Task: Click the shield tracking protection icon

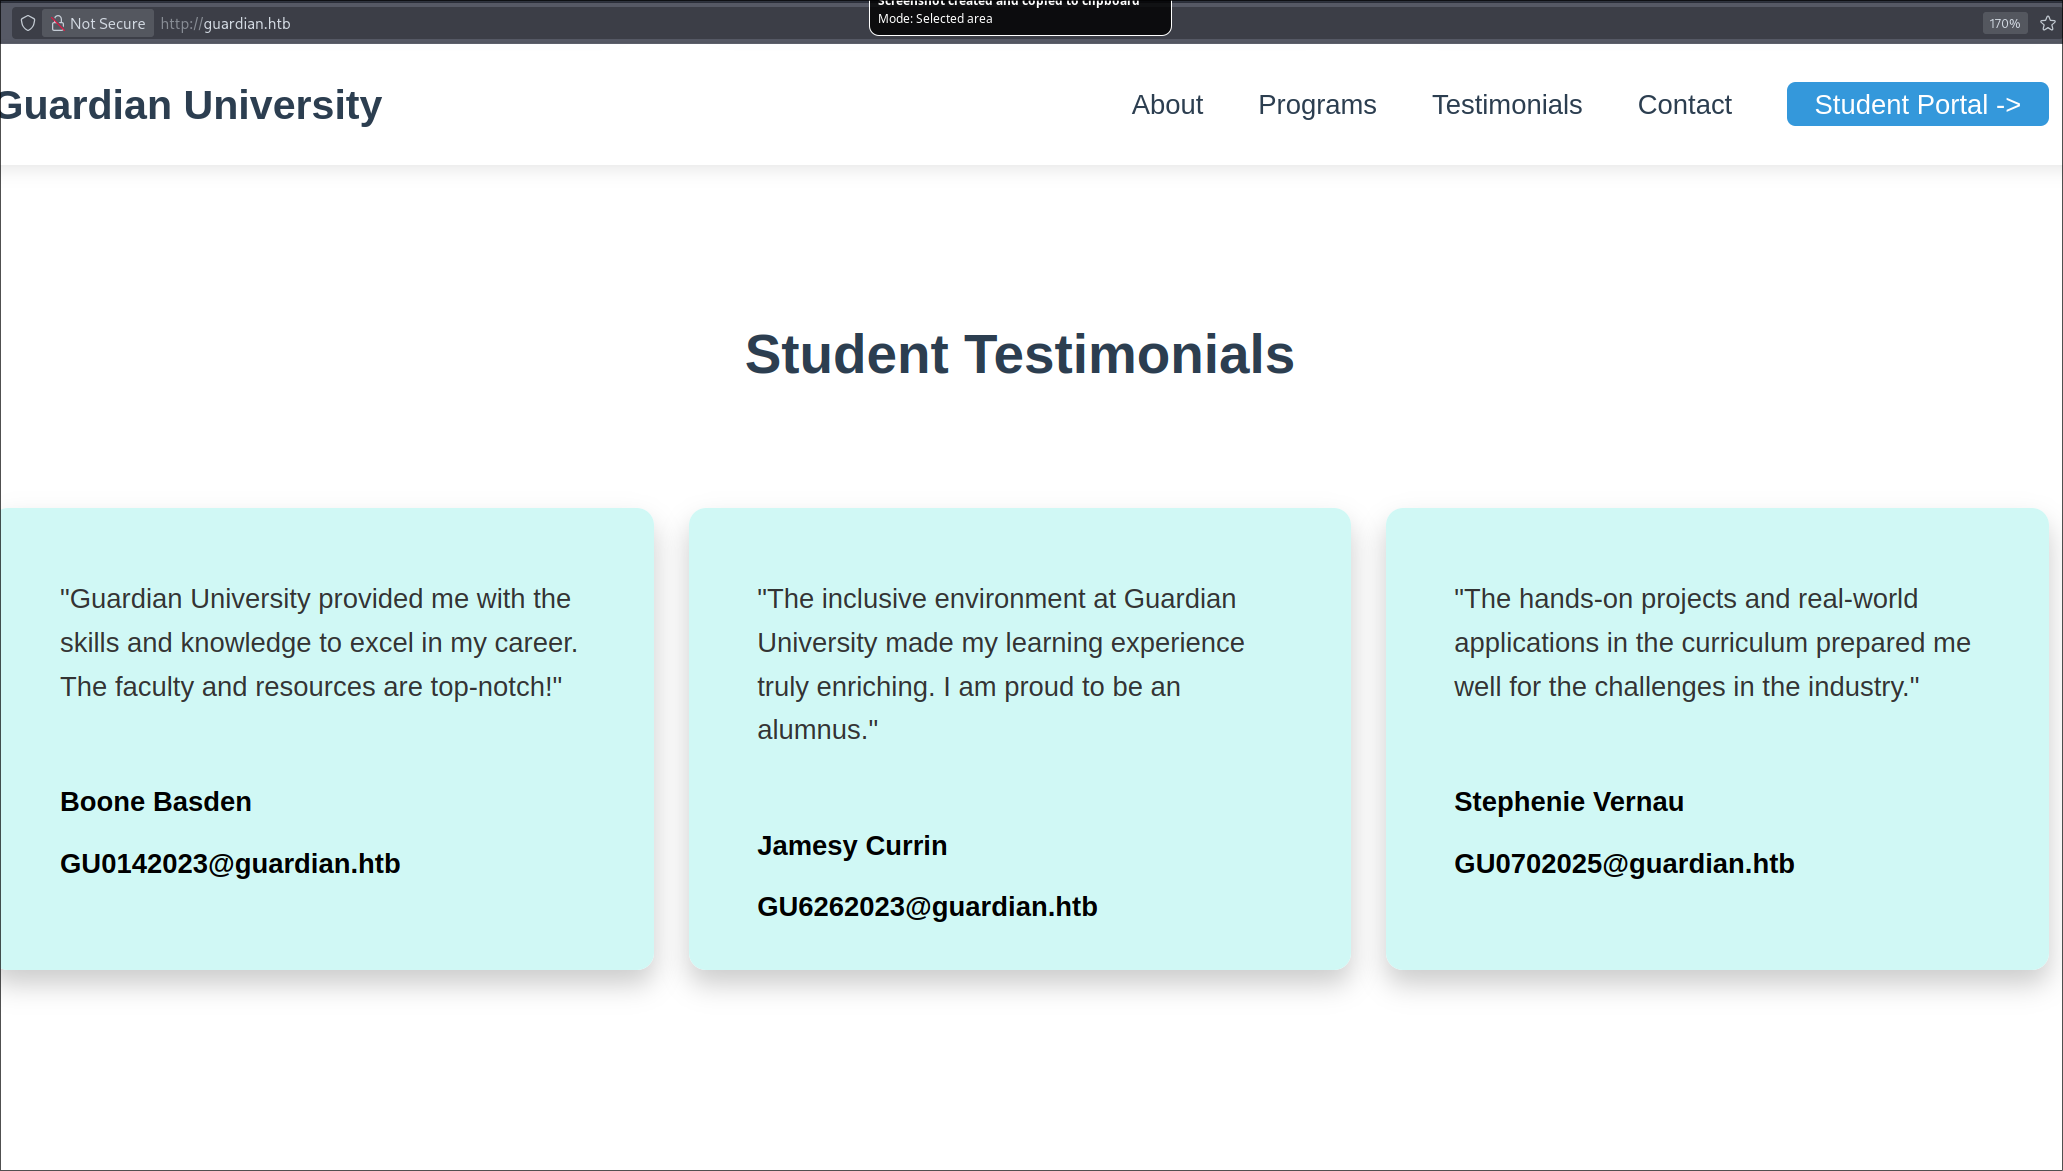Action: click(28, 23)
